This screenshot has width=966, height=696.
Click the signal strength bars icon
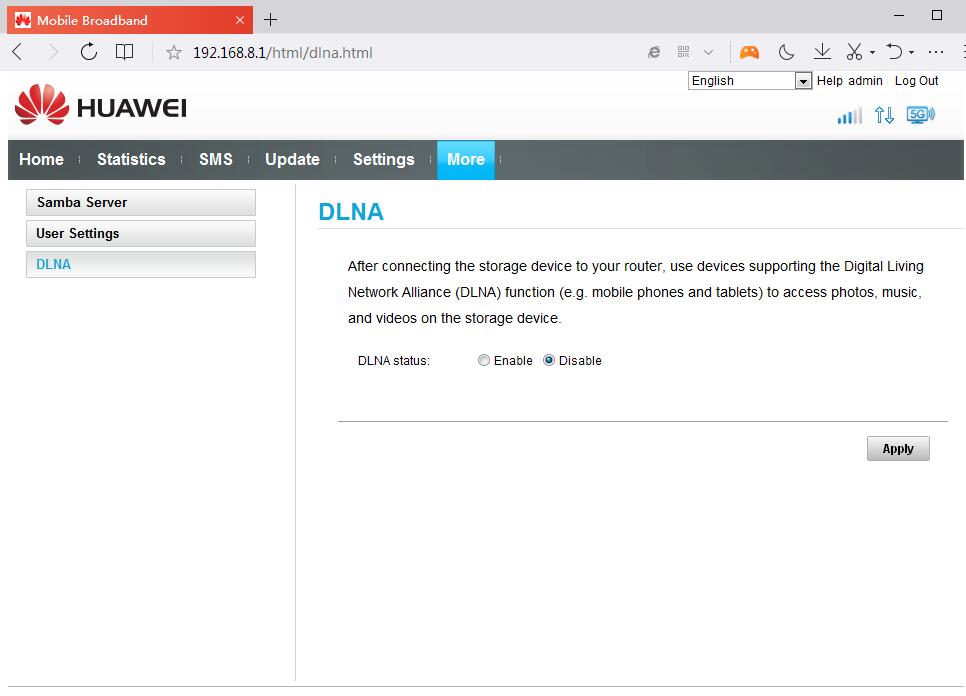(849, 116)
